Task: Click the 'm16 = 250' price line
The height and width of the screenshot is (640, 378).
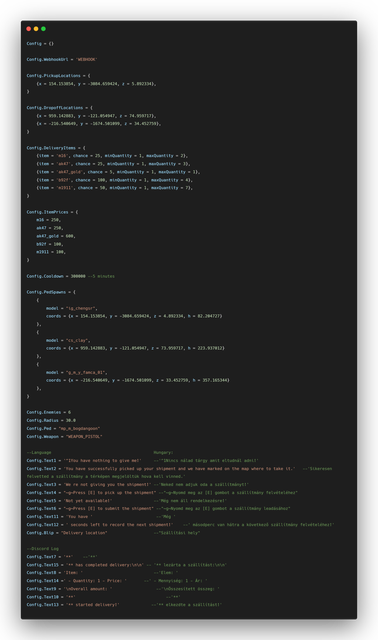Action: (x=48, y=220)
